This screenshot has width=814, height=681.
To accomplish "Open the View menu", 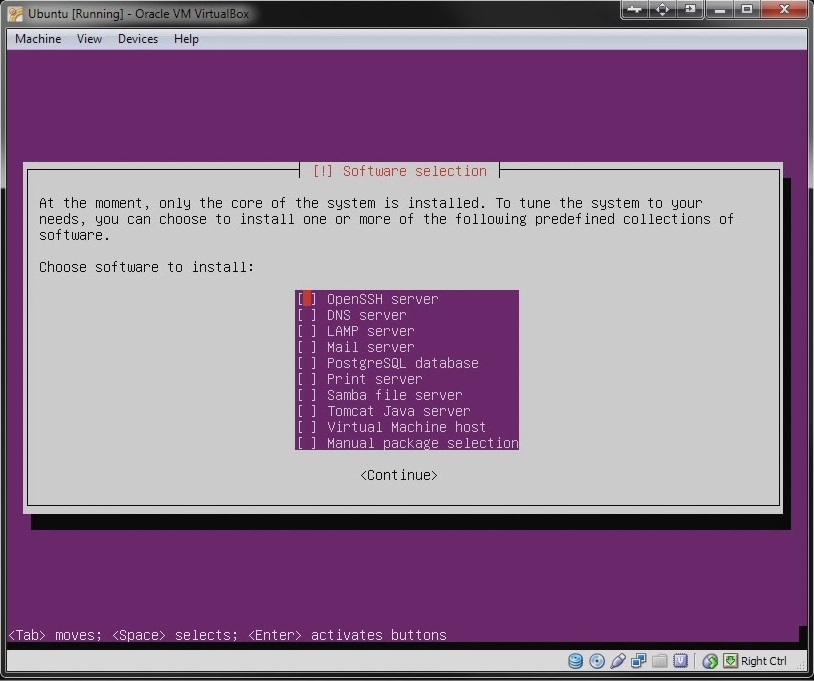I will [x=89, y=39].
